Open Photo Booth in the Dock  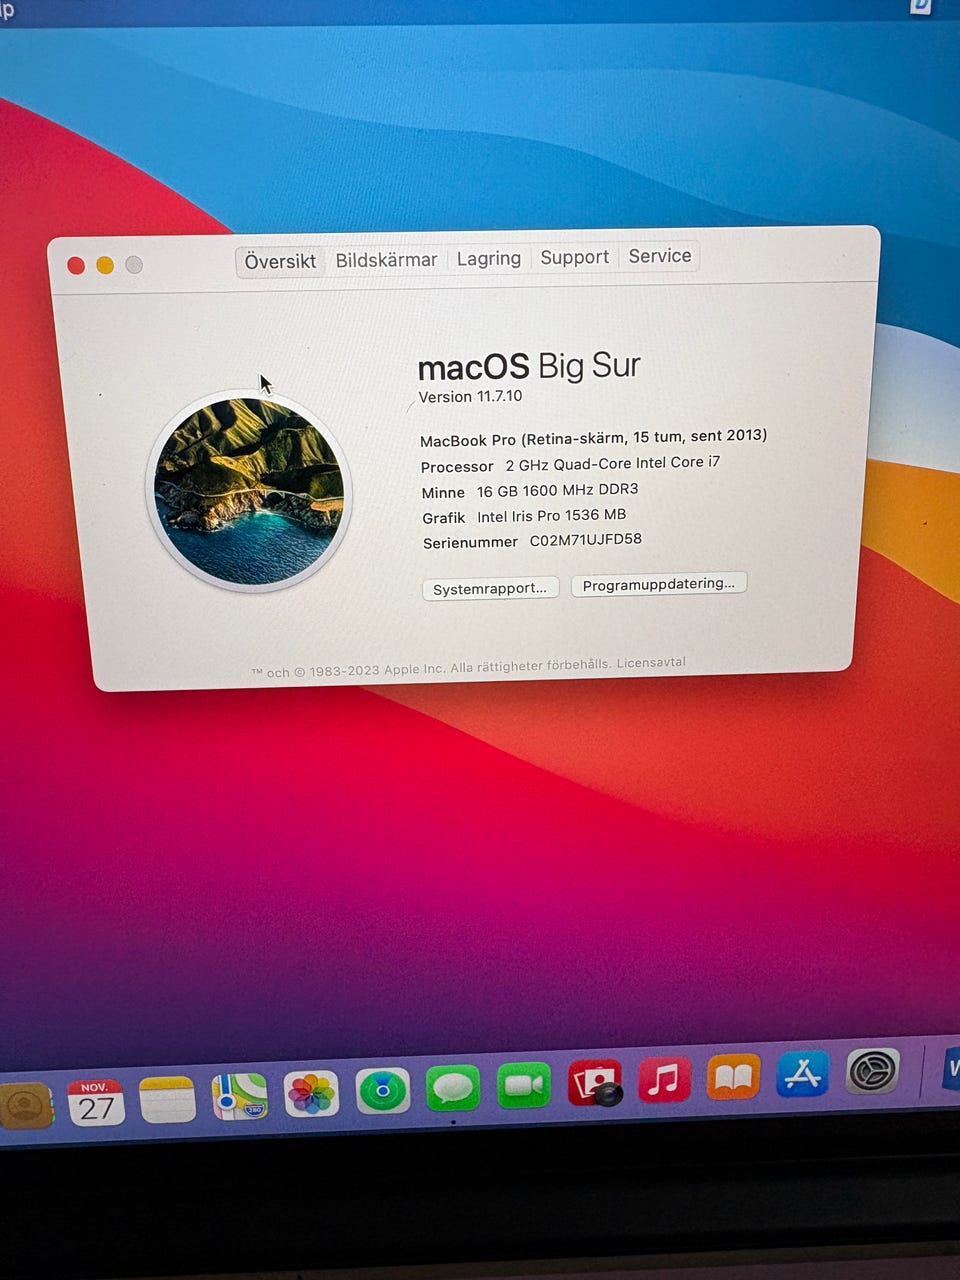tap(595, 1083)
